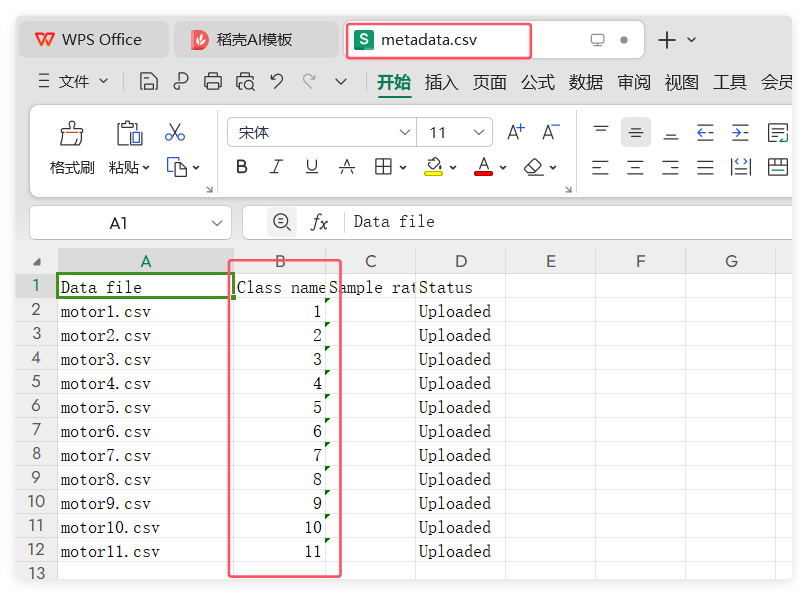Expand the new tab dropdown arrow

point(692,40)
